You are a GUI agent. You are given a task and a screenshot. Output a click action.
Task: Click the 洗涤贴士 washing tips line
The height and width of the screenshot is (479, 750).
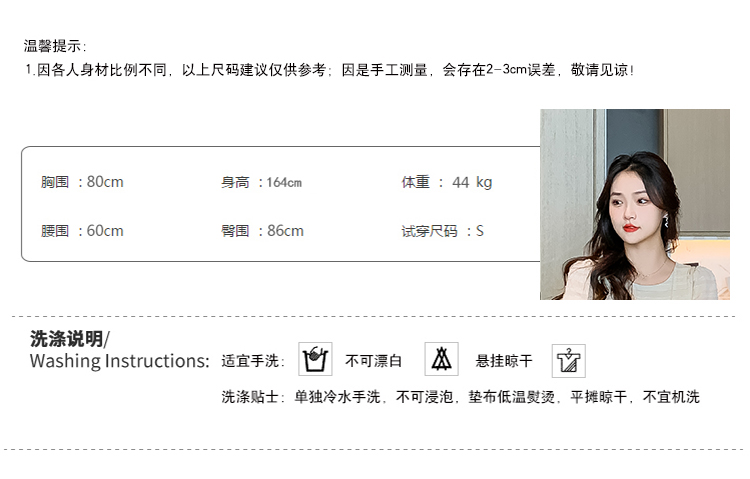click(460, 397)
